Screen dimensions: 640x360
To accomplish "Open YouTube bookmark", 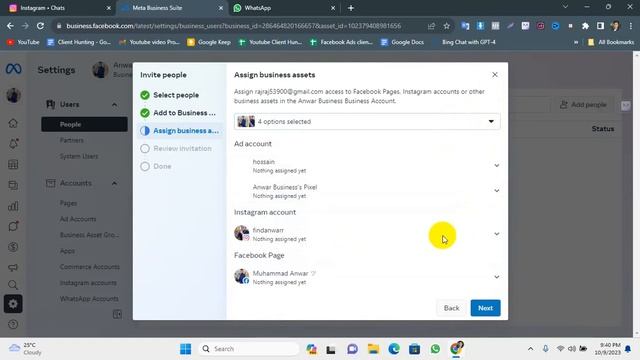I will [x=23, y=42].
